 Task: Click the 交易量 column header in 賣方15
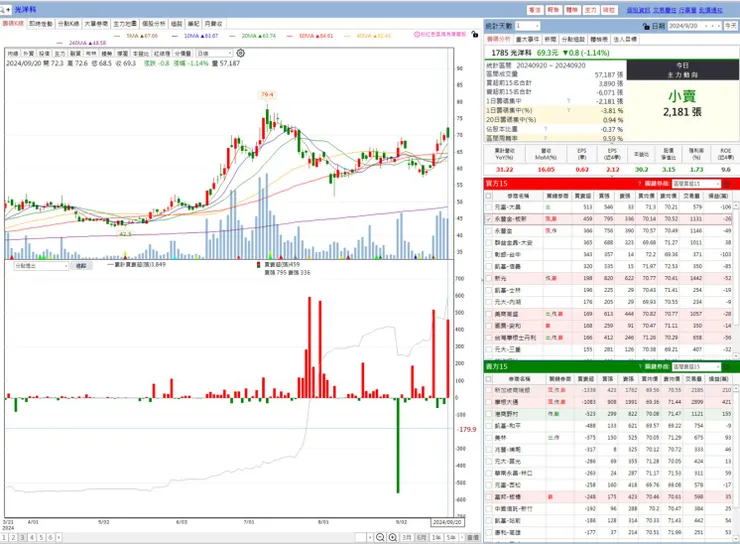pos(693,379)
